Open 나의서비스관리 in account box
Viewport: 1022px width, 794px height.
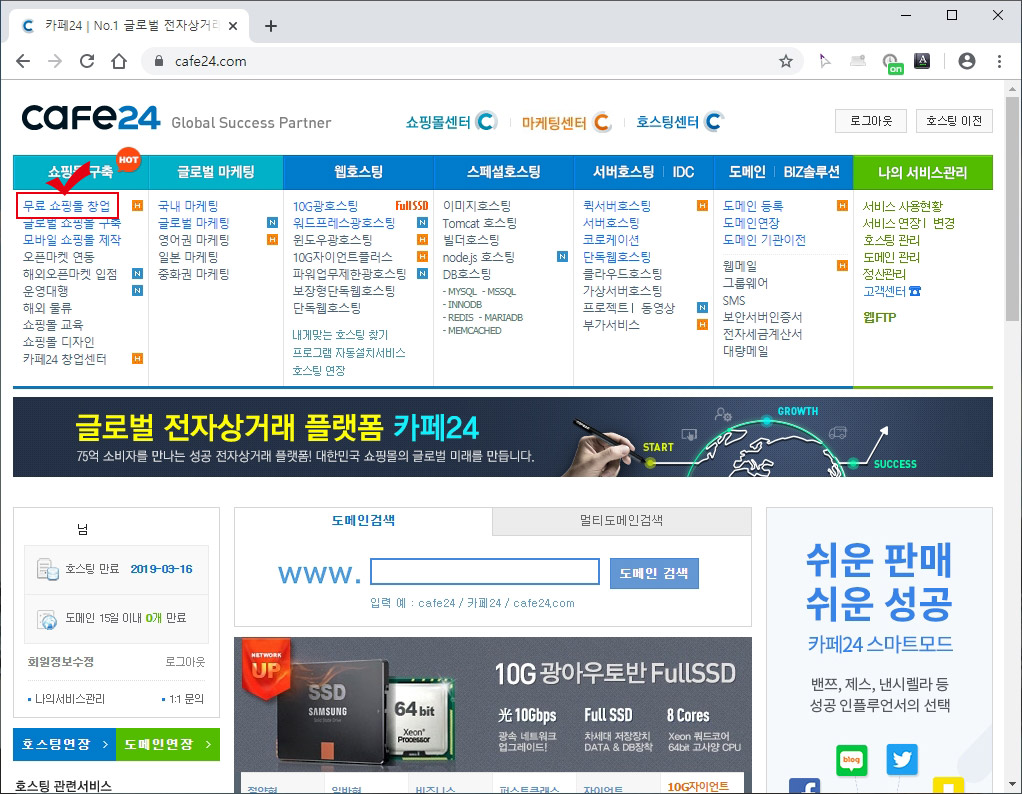pos(69,699)
